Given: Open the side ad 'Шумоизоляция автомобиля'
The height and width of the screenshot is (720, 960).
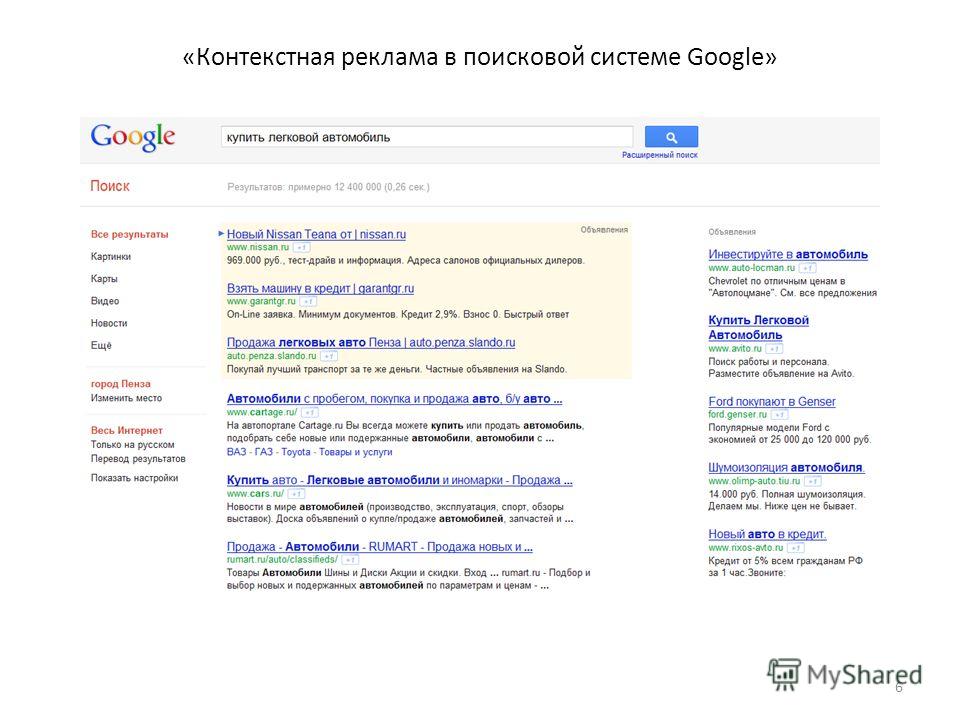Looking at the screenshot, I should coord(787,467).
